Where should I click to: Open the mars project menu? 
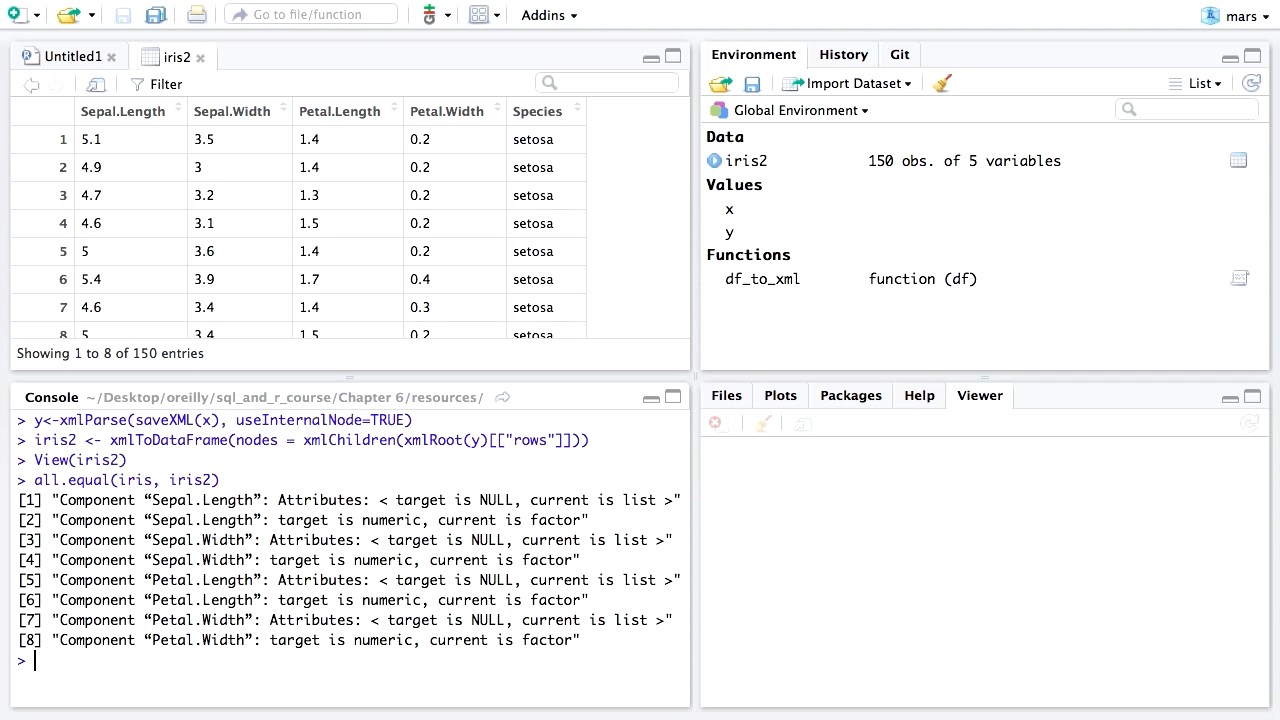[x=1236, y=16]
